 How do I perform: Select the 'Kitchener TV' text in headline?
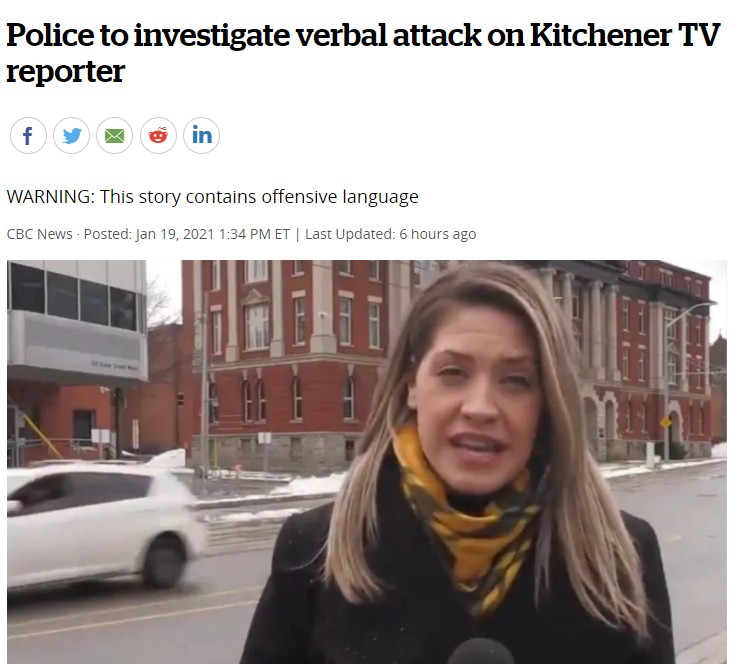tap(625, 35)
